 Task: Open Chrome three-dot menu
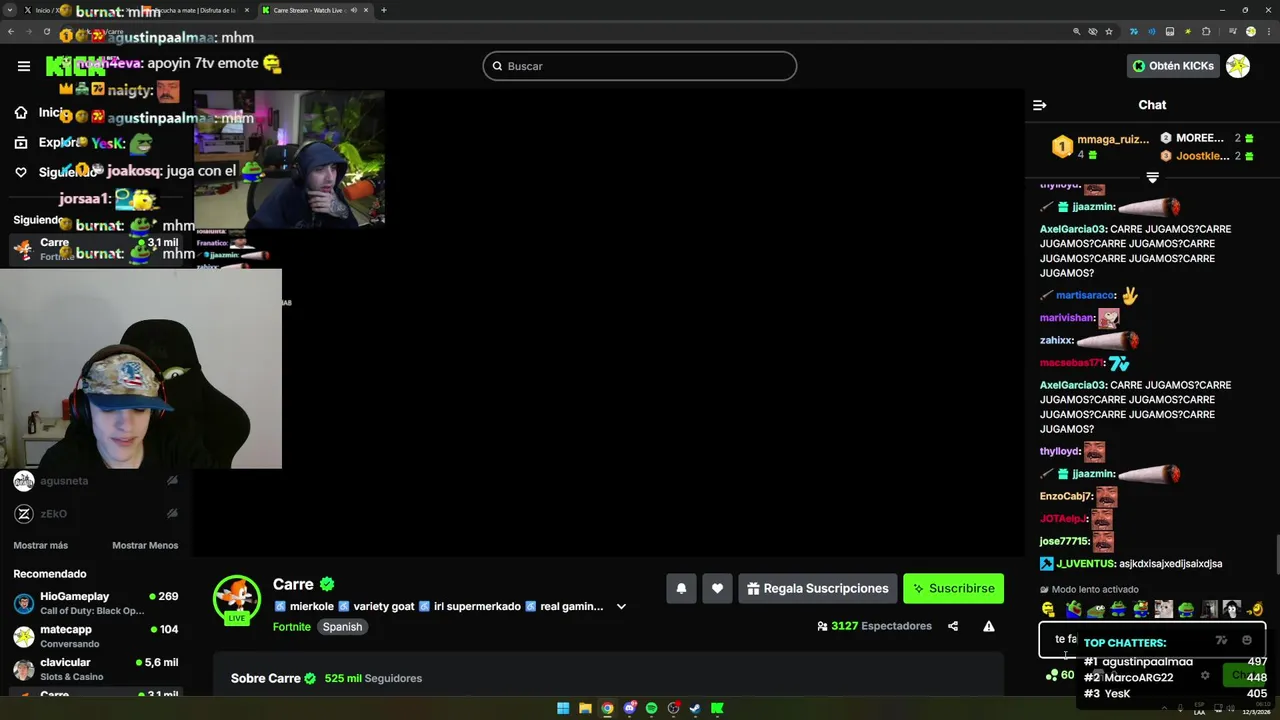pos(1269,32)
